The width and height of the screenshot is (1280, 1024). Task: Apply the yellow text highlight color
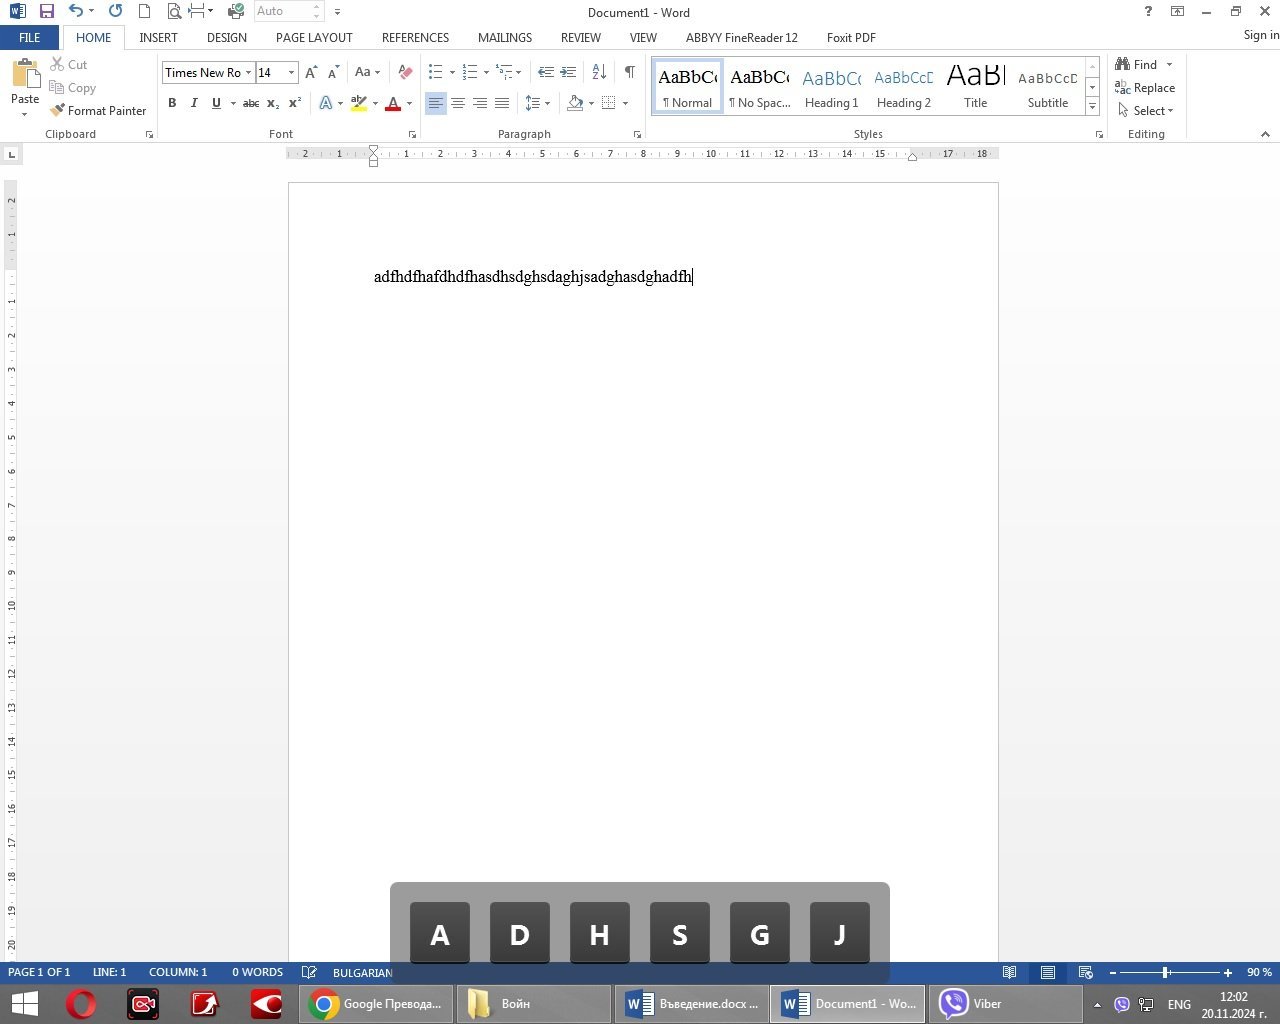[358, 103]
